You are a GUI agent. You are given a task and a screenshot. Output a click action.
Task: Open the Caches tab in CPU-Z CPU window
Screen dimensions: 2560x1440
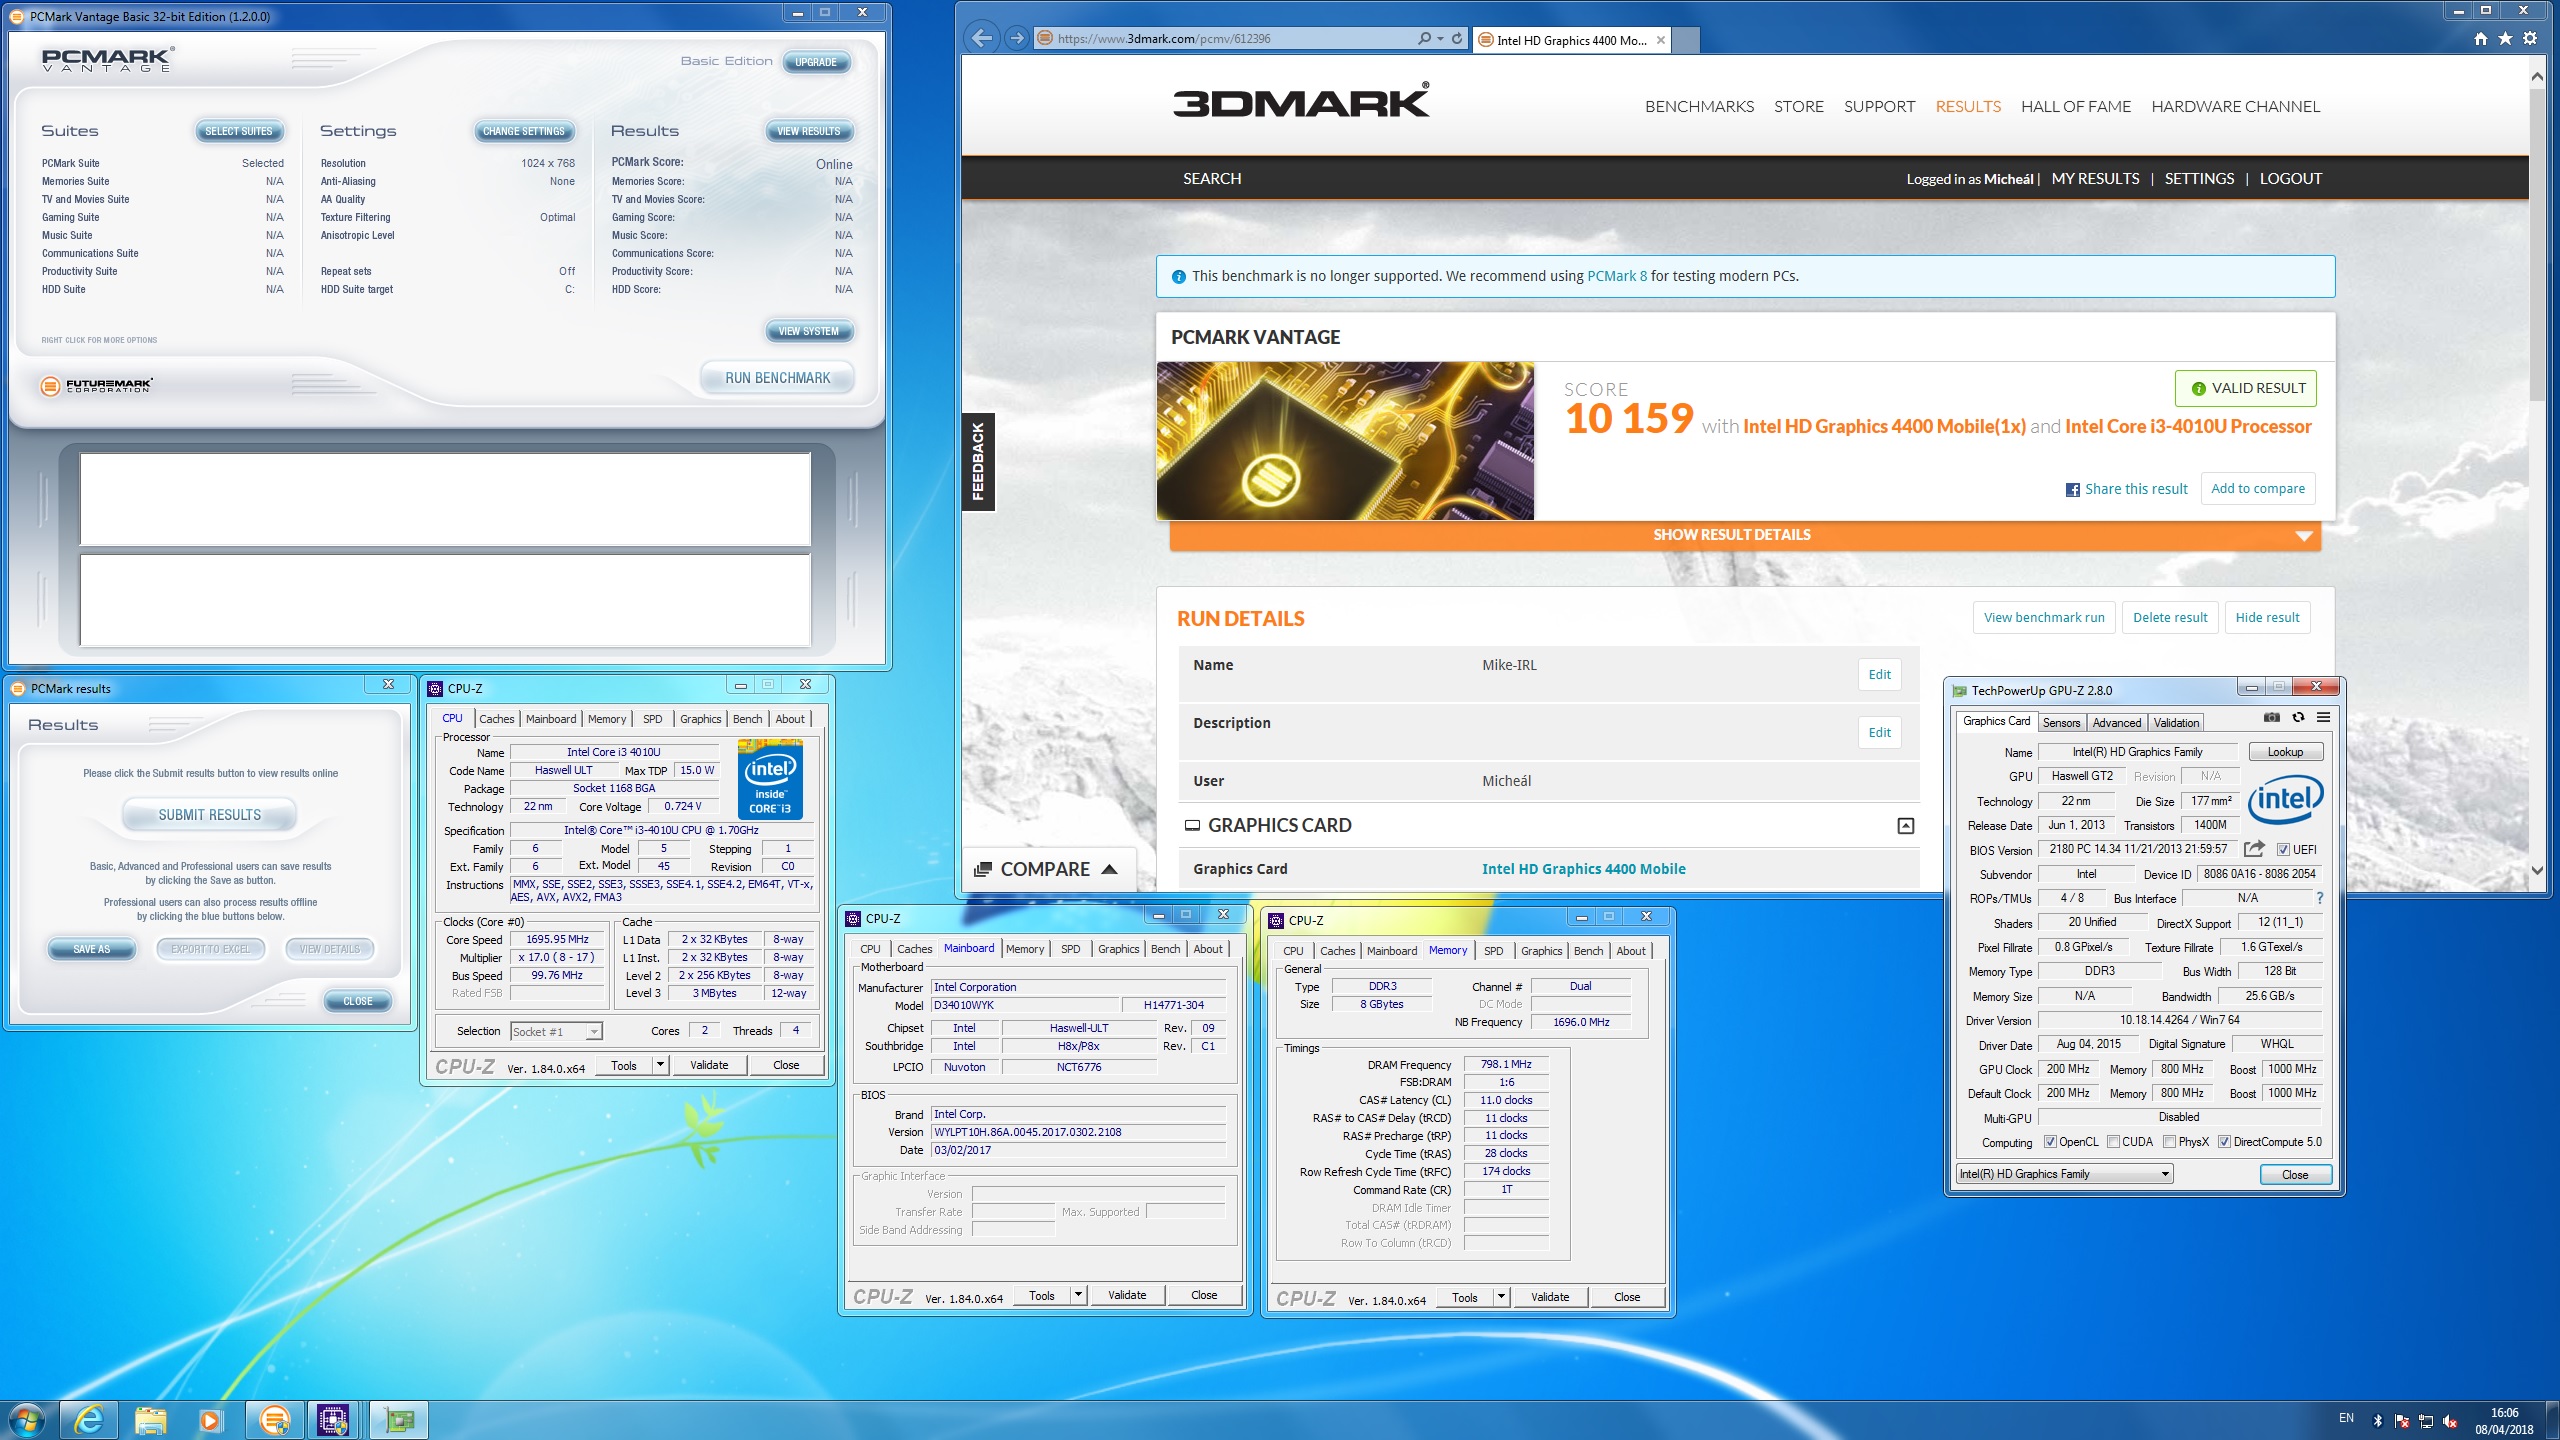496,719
